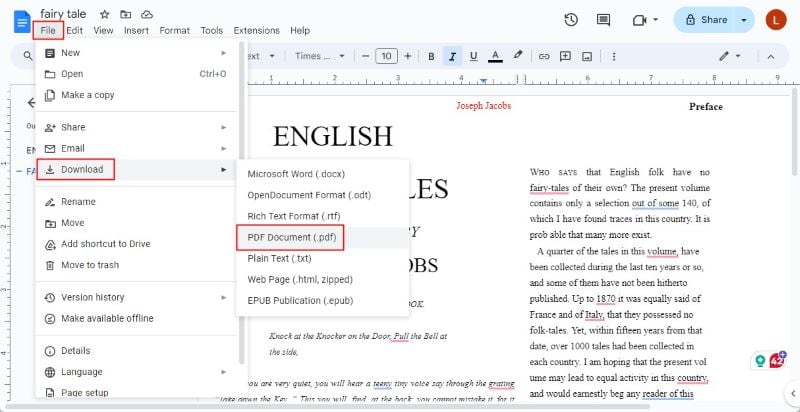800x412 pixels.
Task: Download as Web Page (.html, zipped)
Action: pyautogui.click(x=322, y=279)
